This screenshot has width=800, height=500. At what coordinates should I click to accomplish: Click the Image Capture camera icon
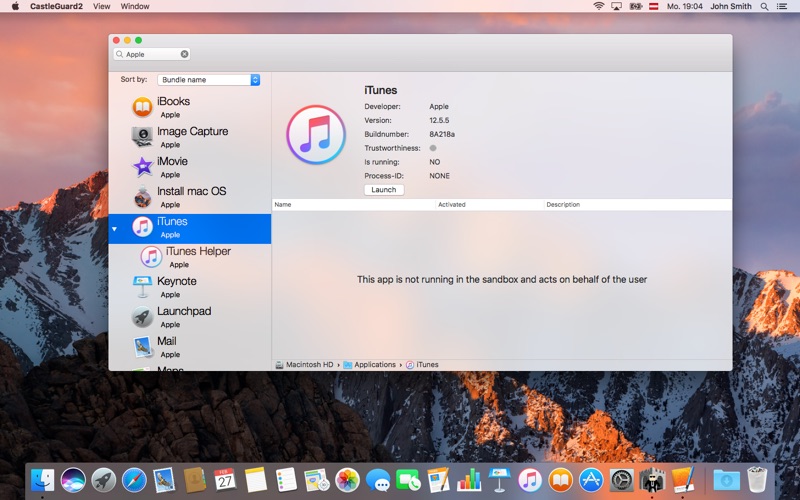pos(142,137)
